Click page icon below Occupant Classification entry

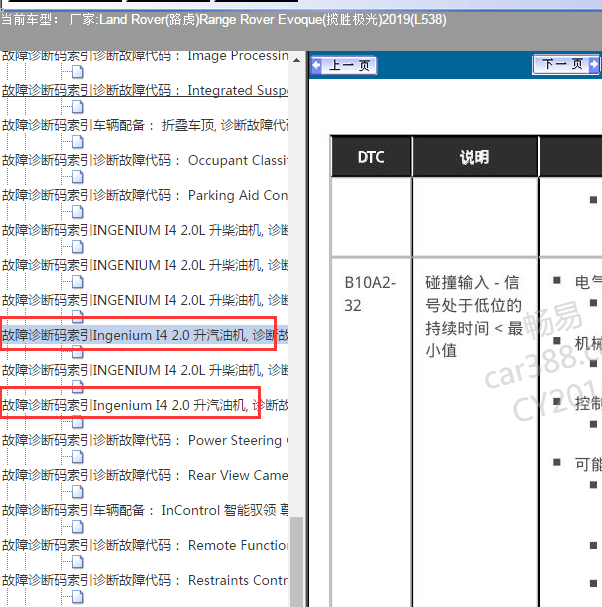[78, 177]
